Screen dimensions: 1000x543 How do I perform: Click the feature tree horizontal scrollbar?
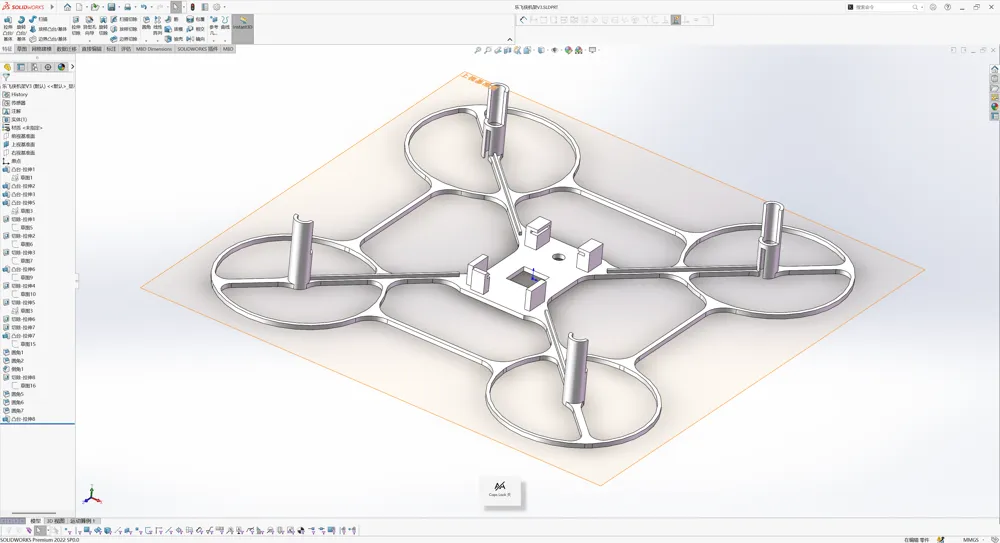pos(34,513)
